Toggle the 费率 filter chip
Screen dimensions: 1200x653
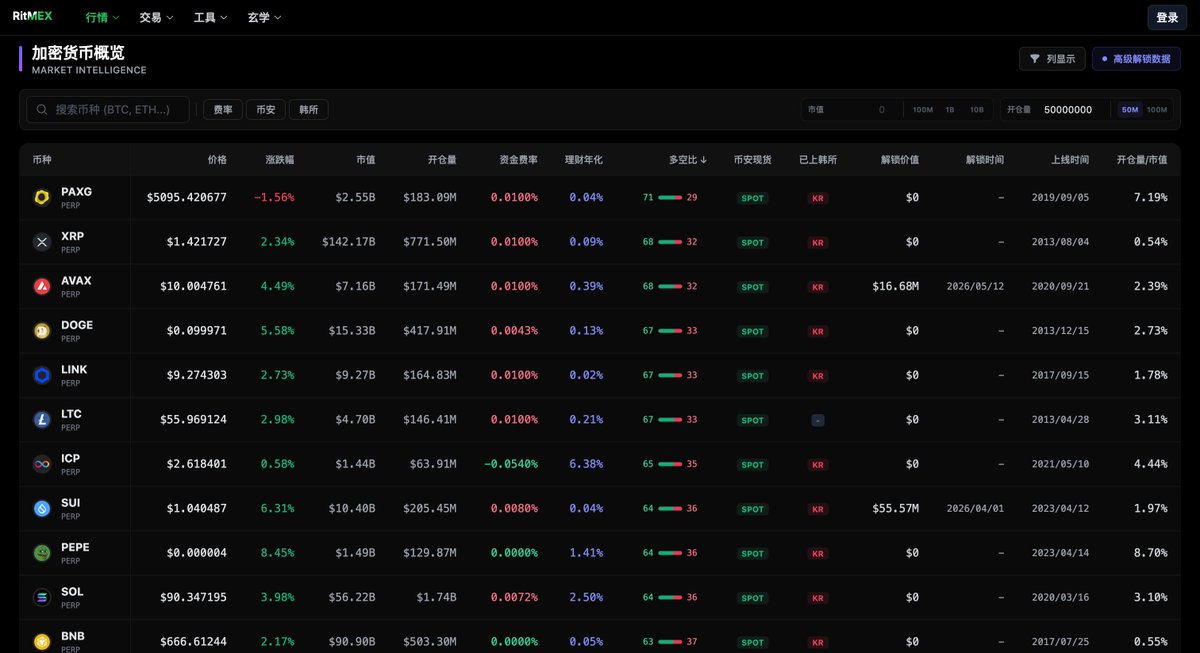pos(222,110)
